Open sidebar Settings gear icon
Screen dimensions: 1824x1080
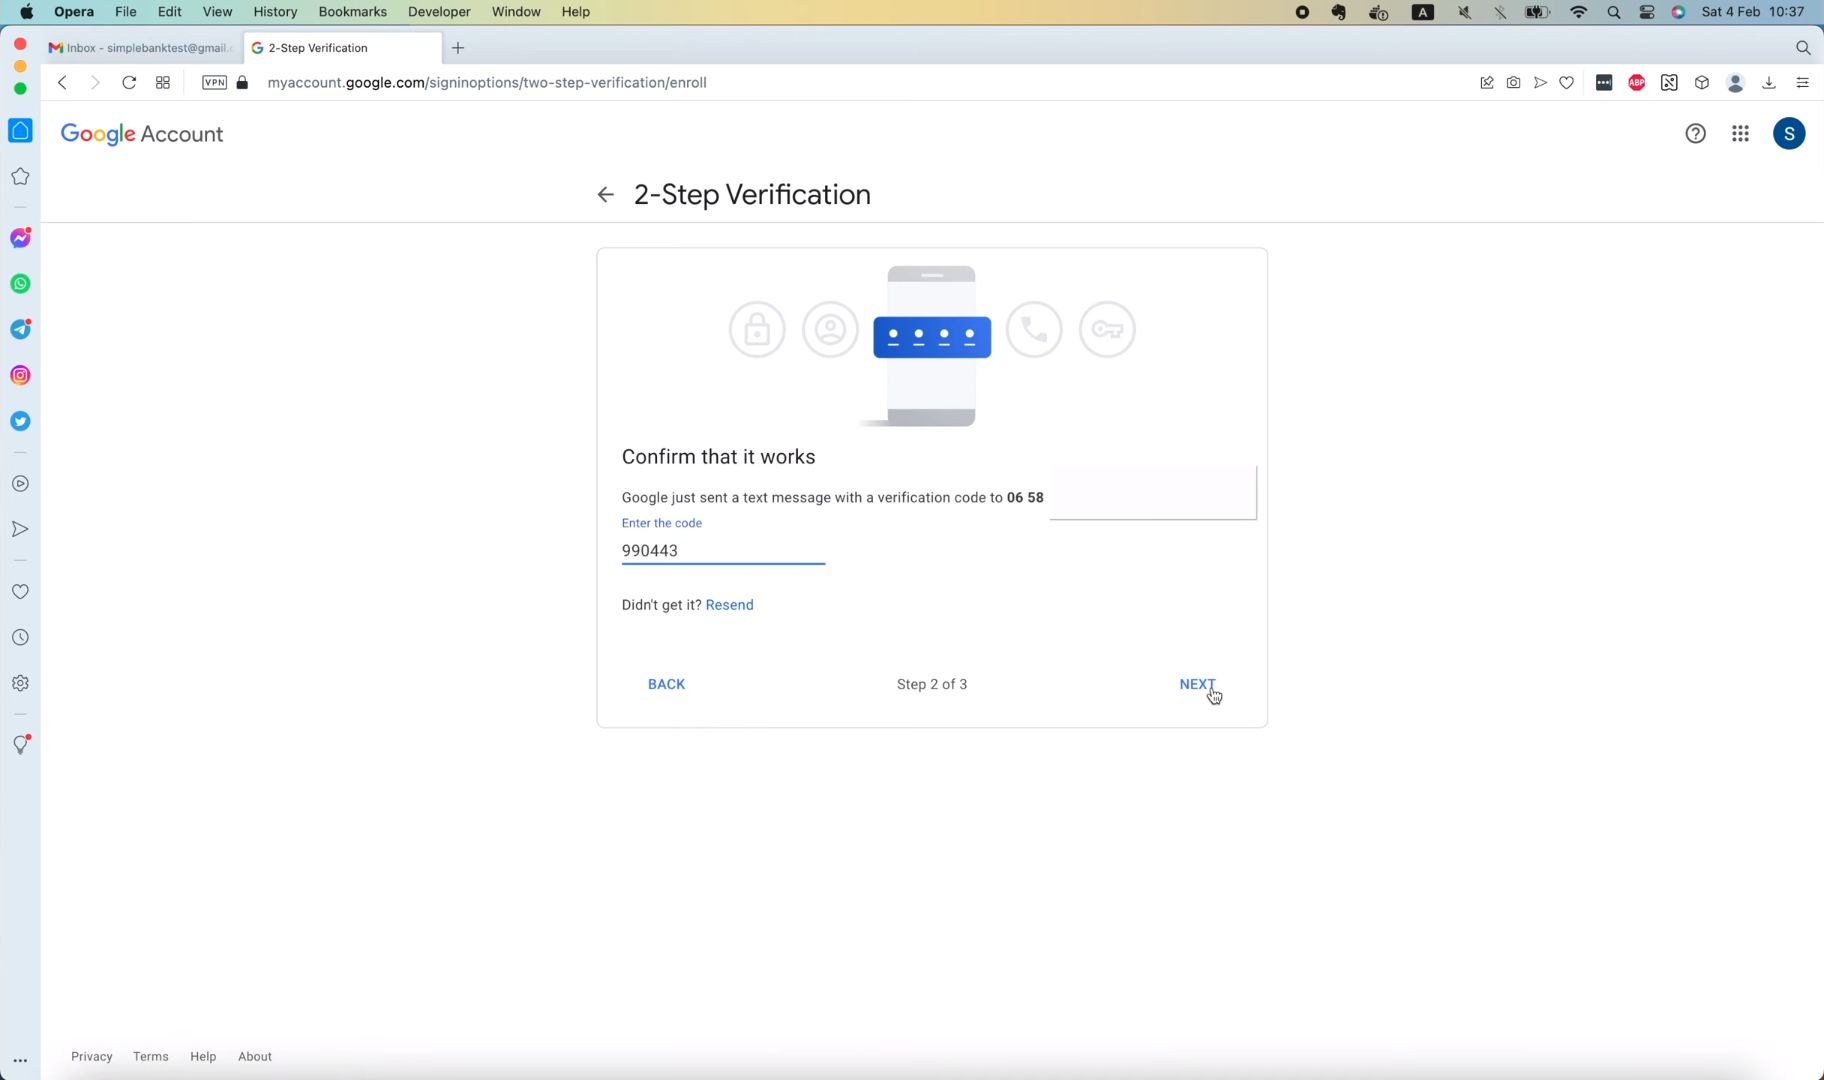click(20, 684)
